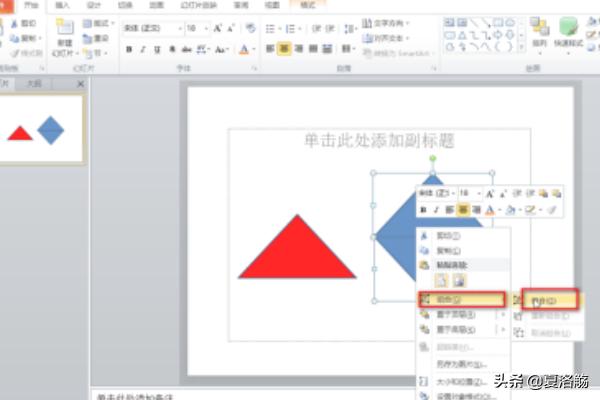Screen dimensions: 600x400
Task: Open the Format contextual ribbon tab
Action: tap(308, 5)
